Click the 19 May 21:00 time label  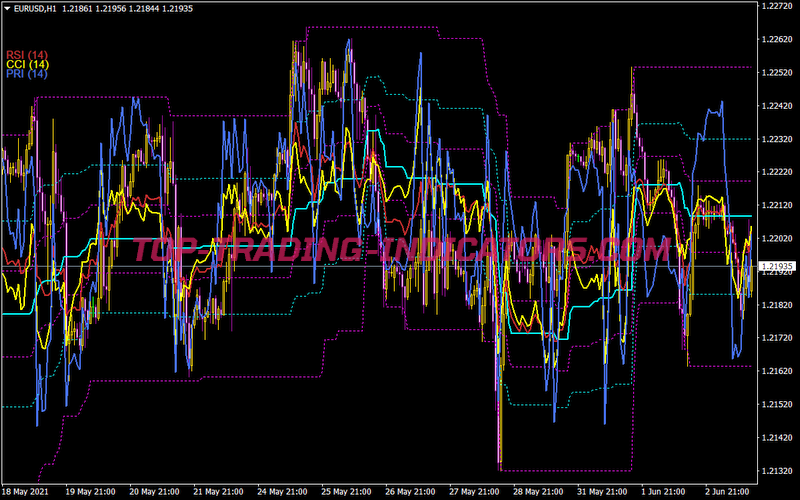90,492
